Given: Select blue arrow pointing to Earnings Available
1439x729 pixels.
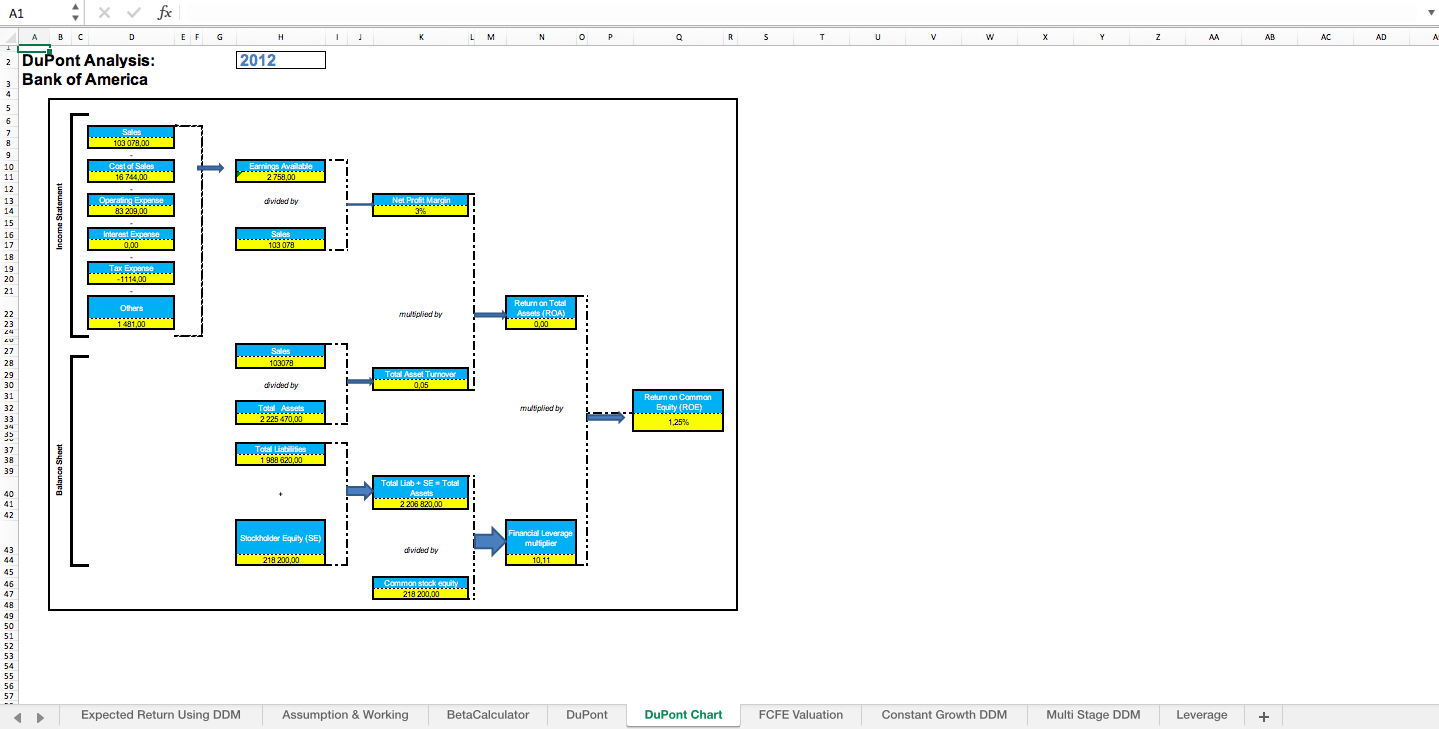Looking at the screenshot, I should tap(210, 167).
